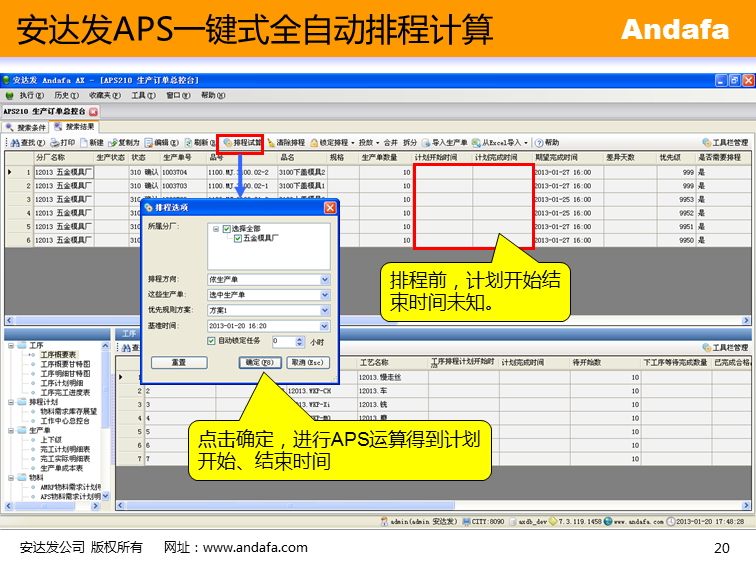Uncheck the 五金模具厂 factory checkbox
Image resolution: width=756 pixels, height=567 pixels.
[x=237, y=239]
